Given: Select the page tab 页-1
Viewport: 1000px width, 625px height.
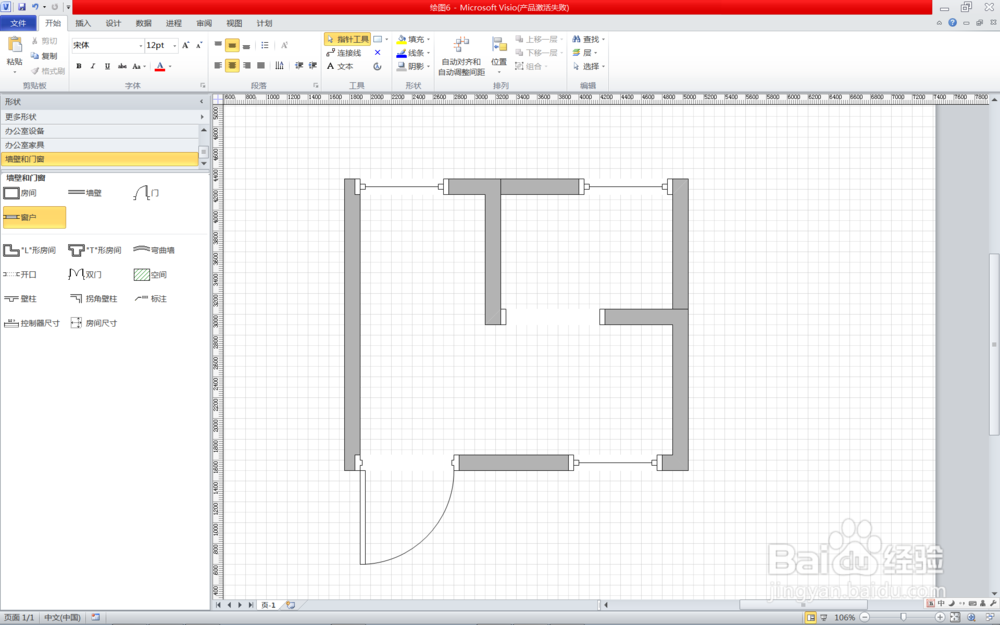Looking at the screenshot, I should 268,605.
